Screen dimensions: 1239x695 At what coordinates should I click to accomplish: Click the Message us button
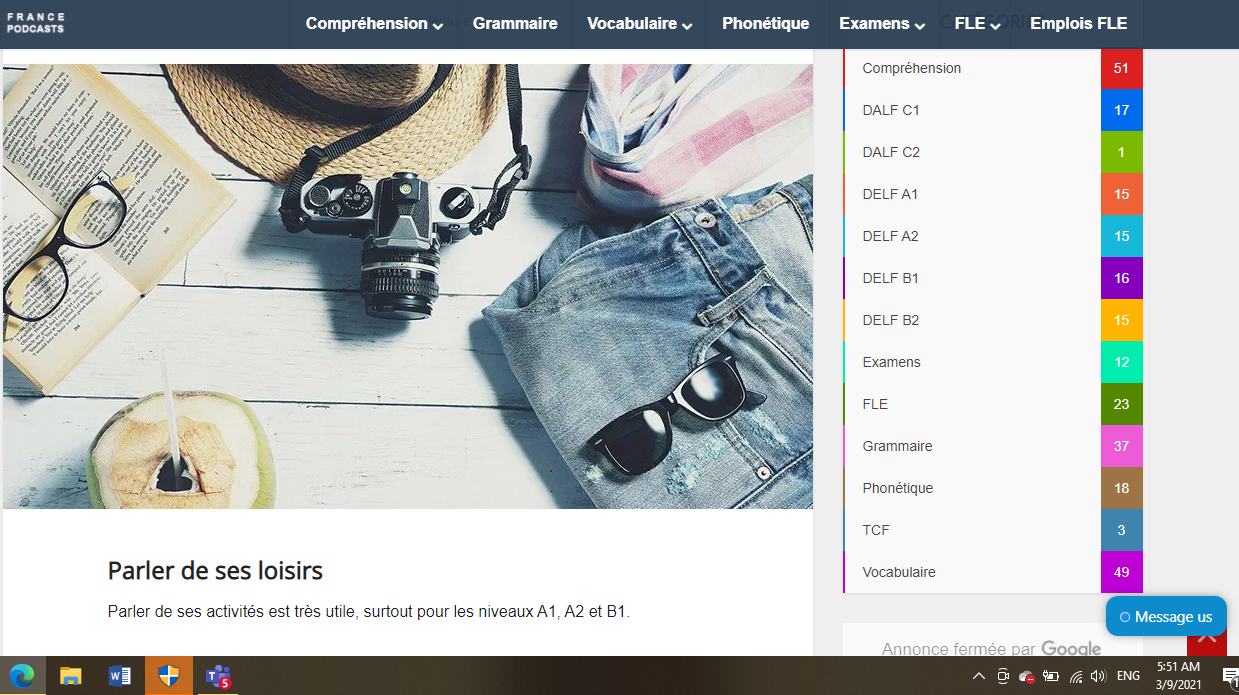point(1166,617)
